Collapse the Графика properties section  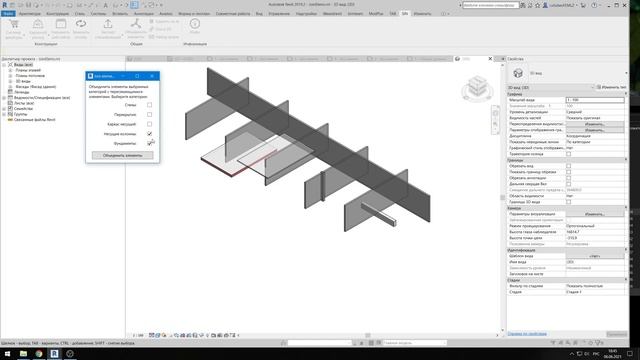click(x=626, y=94)
